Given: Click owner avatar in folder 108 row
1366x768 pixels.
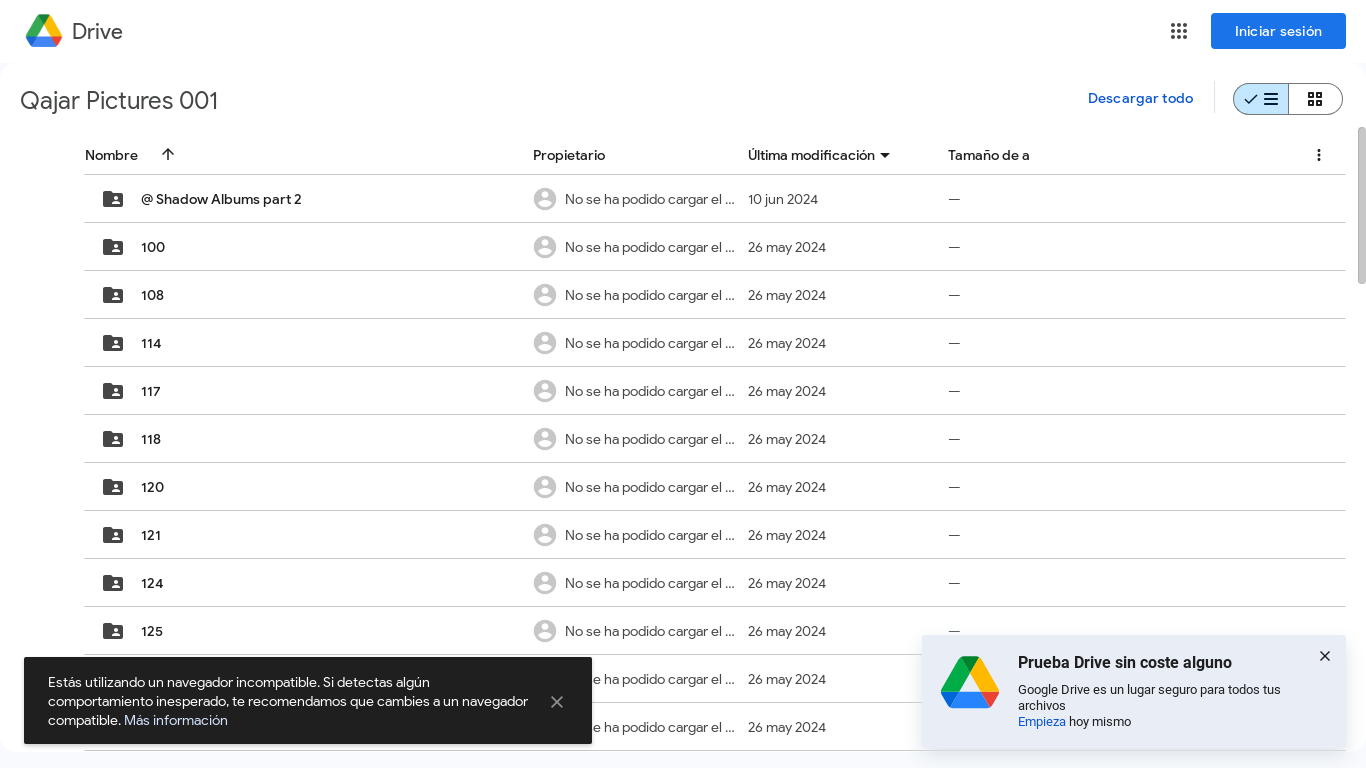Looking at the screenshot, I should [x=545, y=295].
